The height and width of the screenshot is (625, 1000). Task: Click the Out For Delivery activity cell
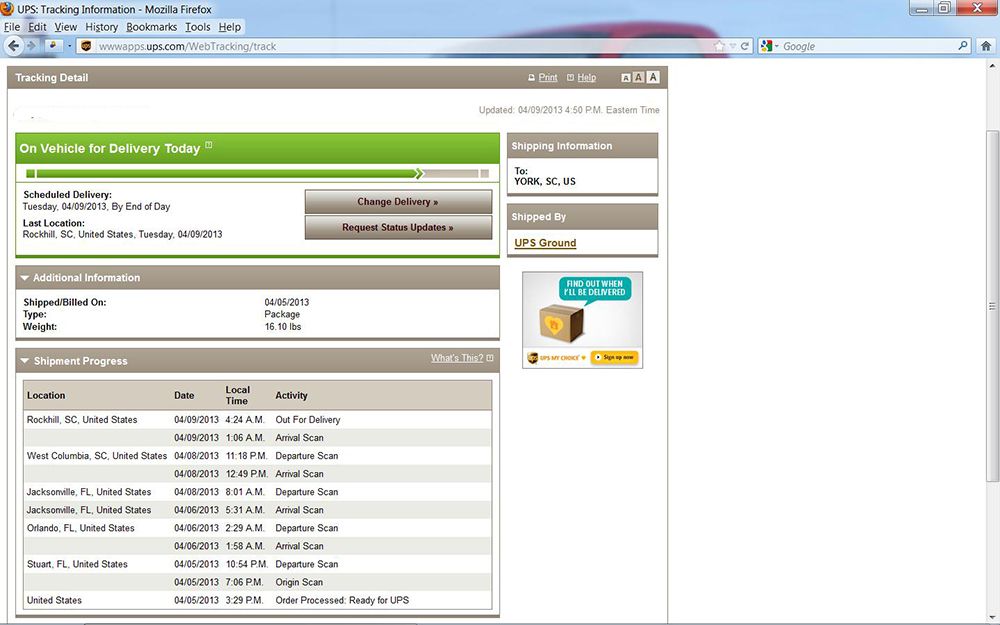pos(308,420)
